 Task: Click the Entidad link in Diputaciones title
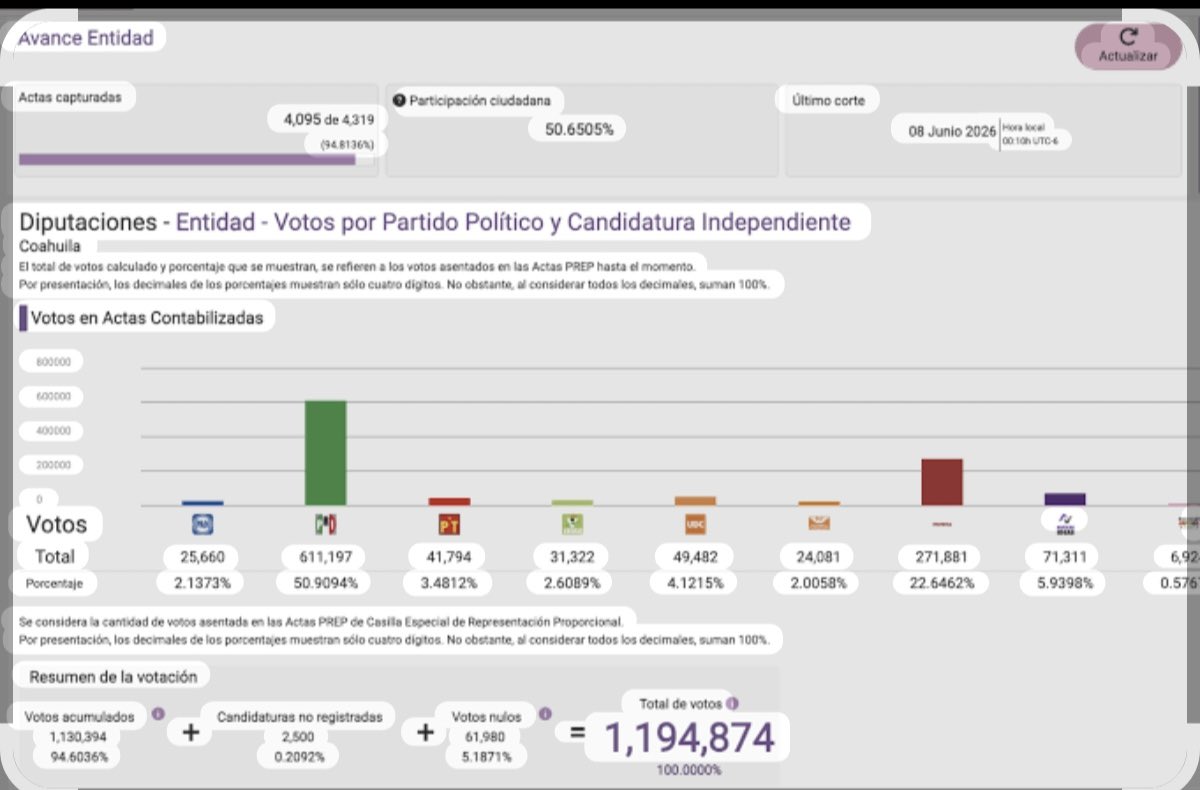point(215,221)
